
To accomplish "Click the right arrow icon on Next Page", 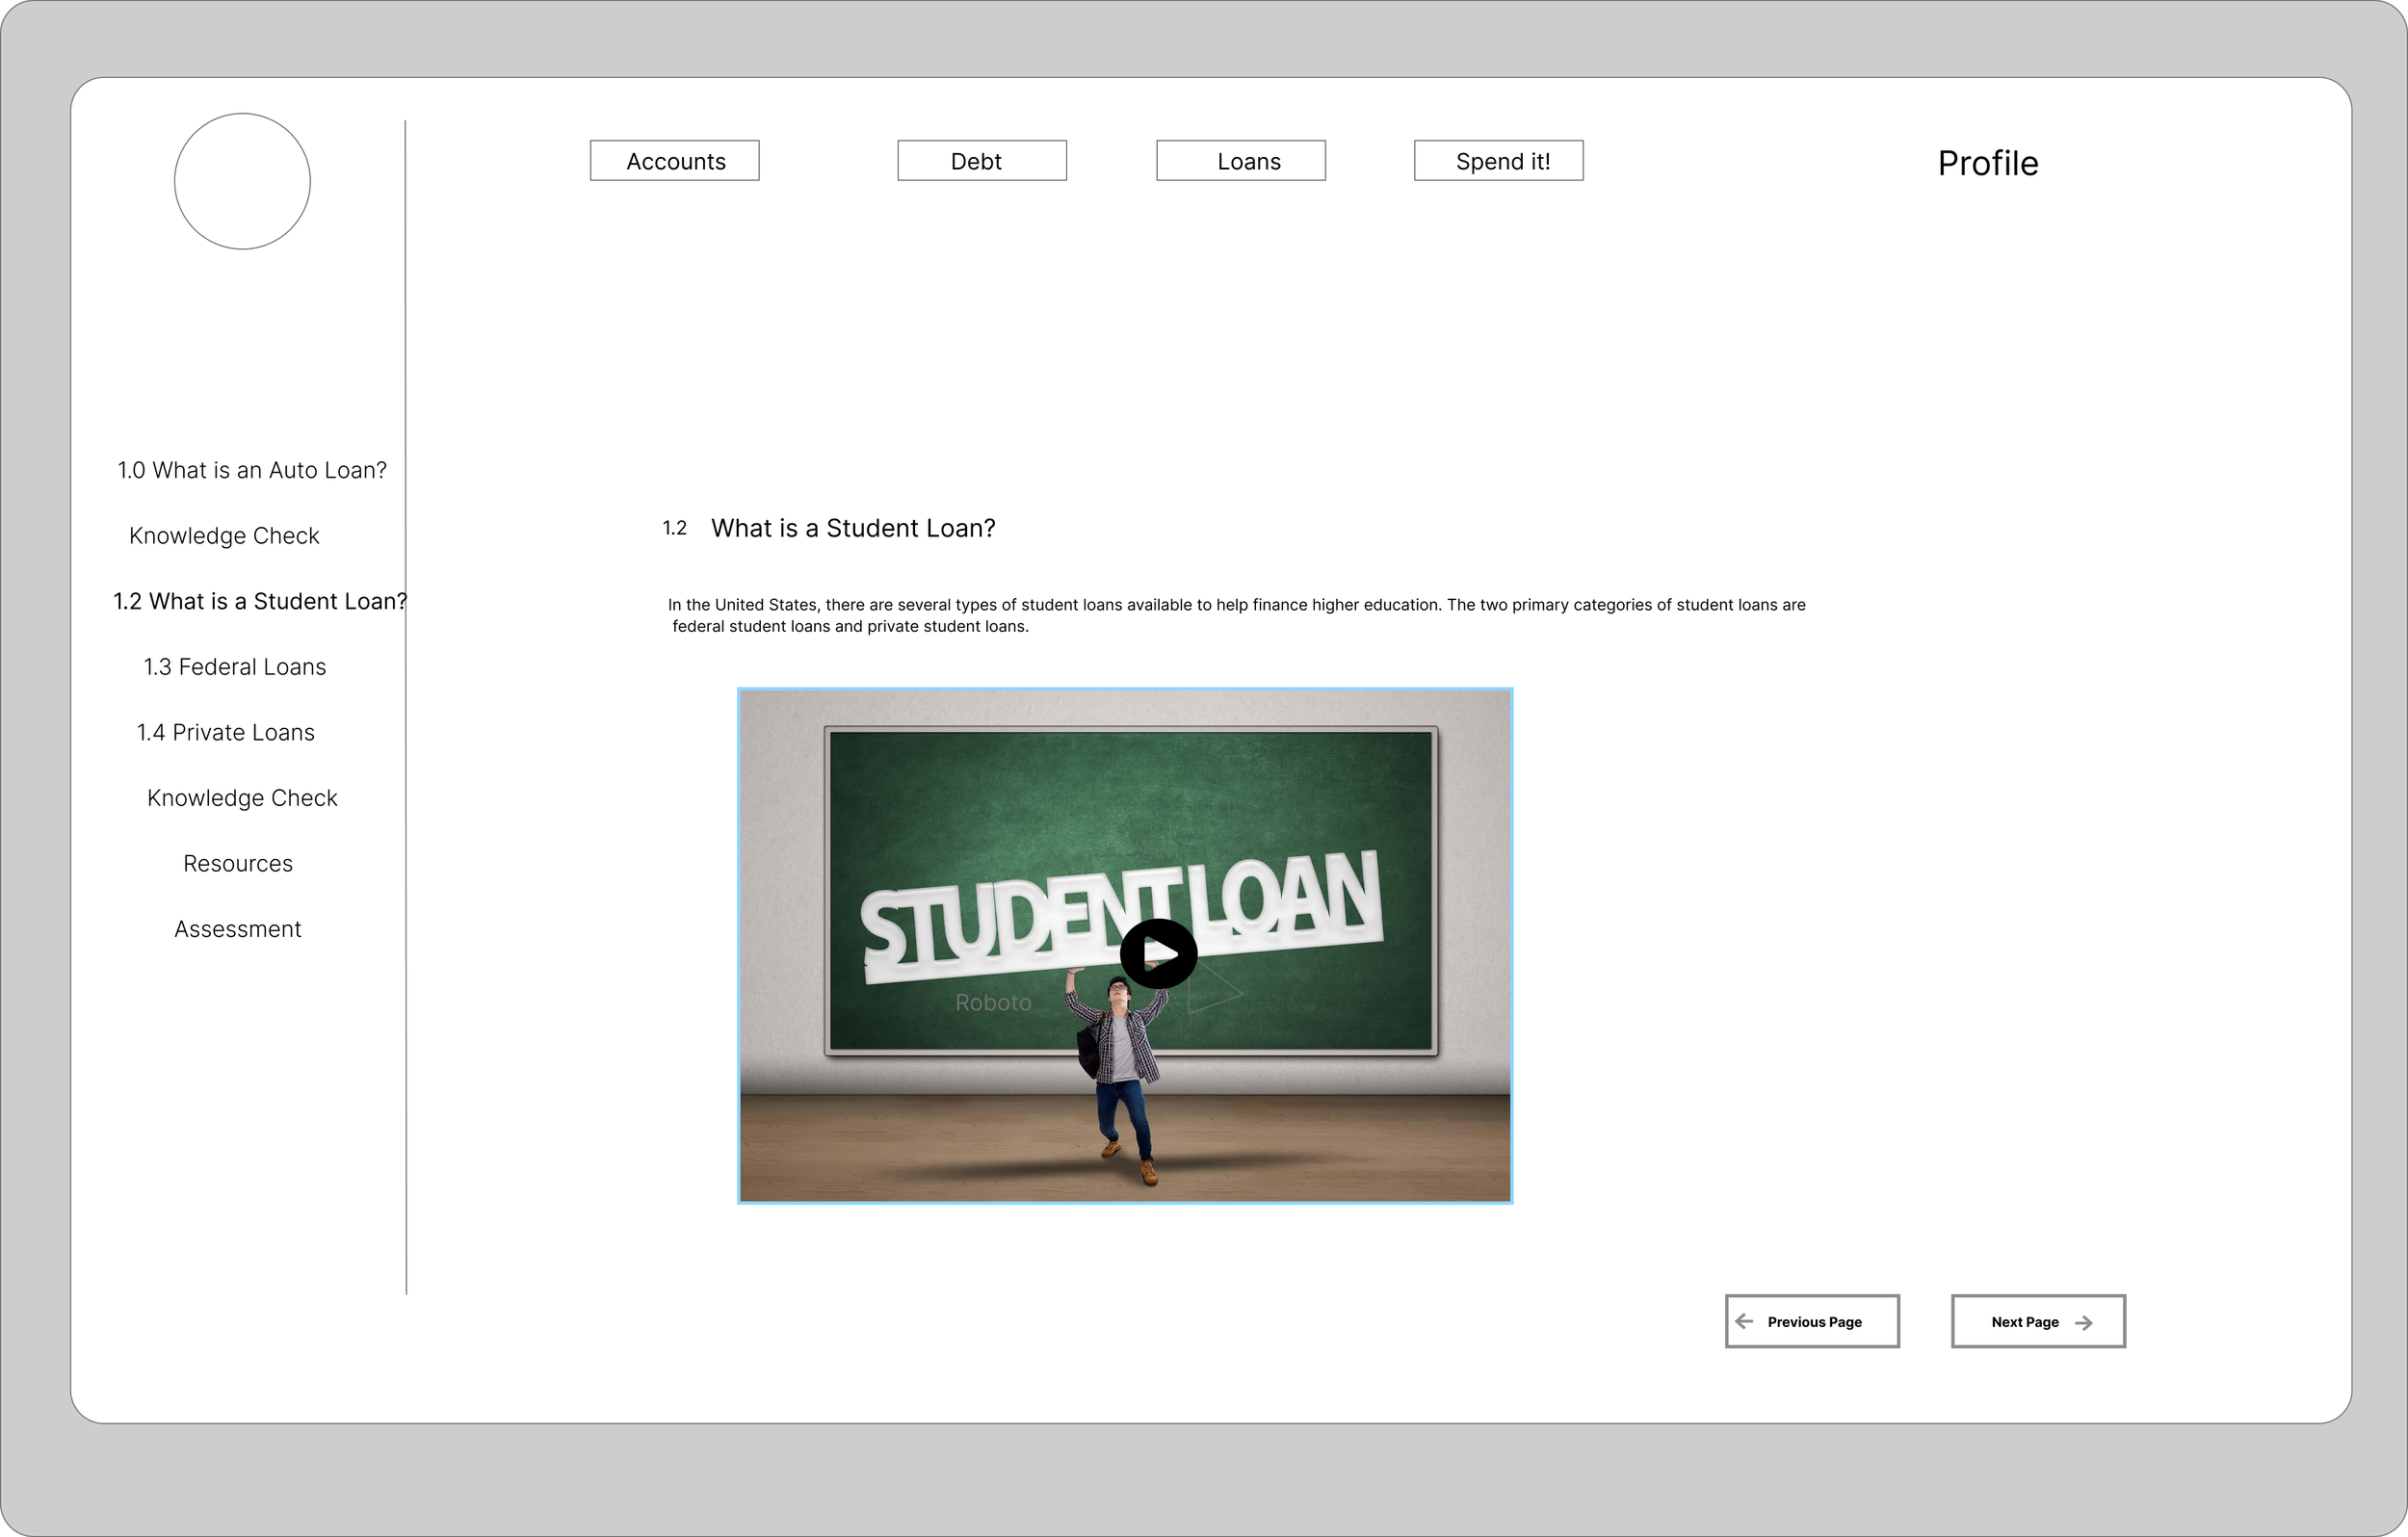I will tap(2084, 1322).
